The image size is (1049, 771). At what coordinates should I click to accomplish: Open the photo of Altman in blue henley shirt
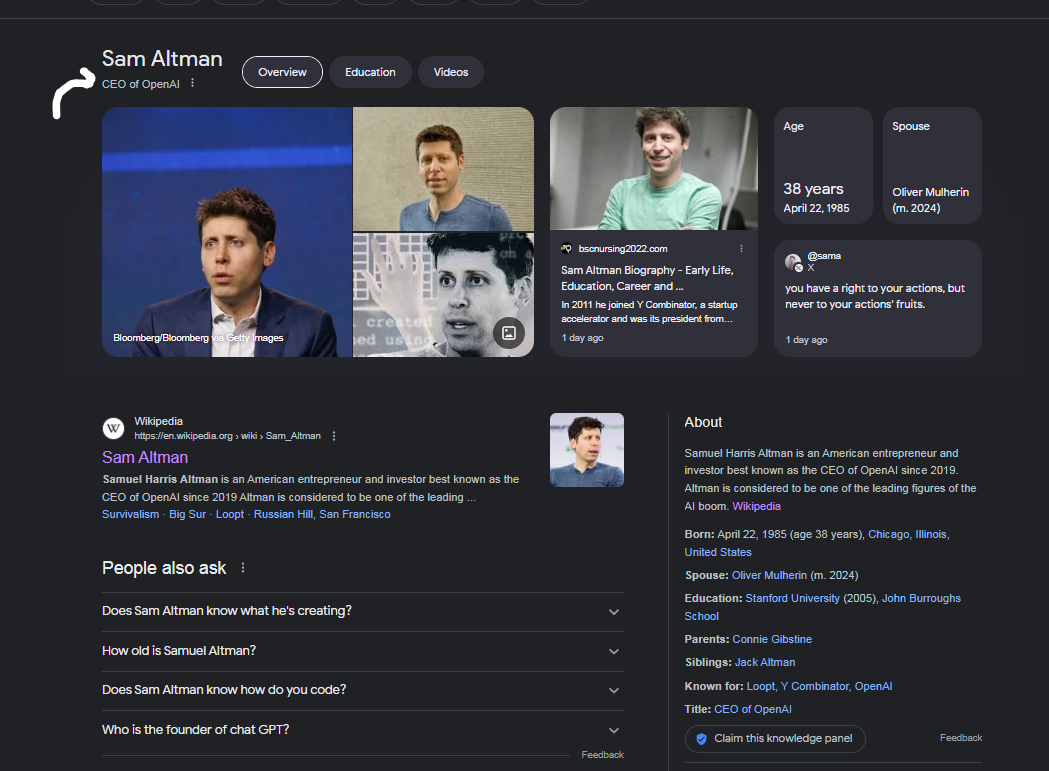coord(443,169)
